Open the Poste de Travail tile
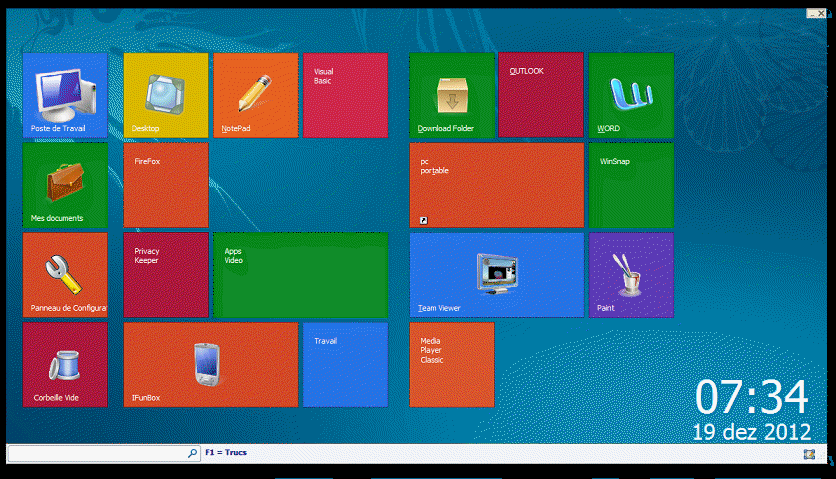The height and width of the screenshot is (479, 836). (x=65, y=95)
